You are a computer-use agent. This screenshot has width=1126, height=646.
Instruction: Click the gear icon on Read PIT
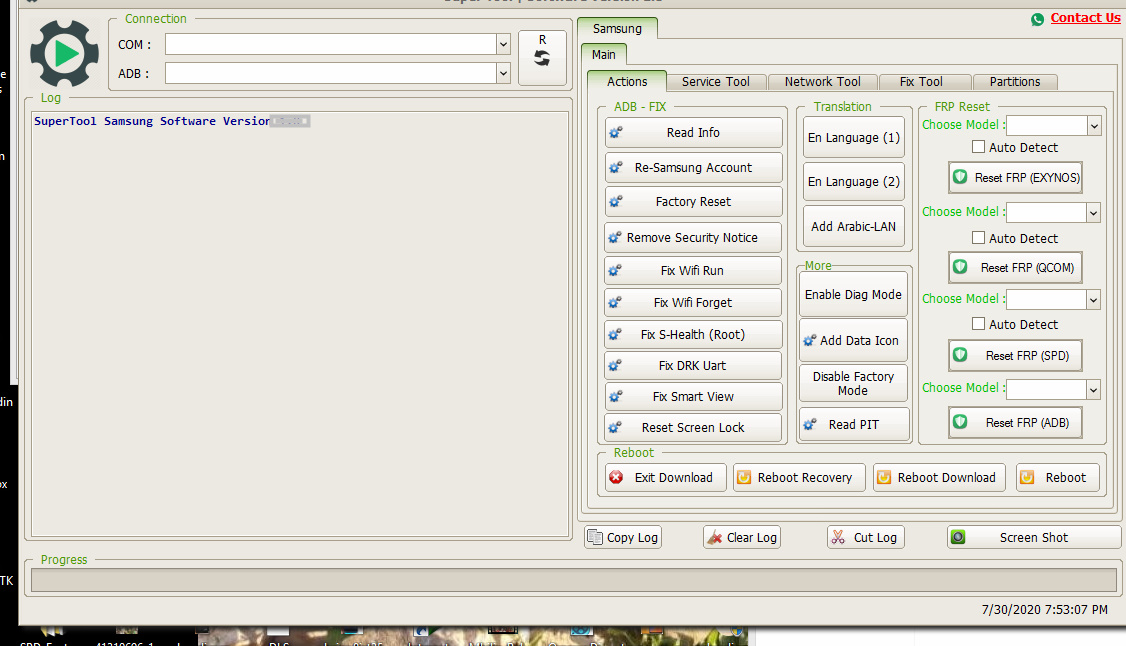pyautogui.click(x=809, y=424)
